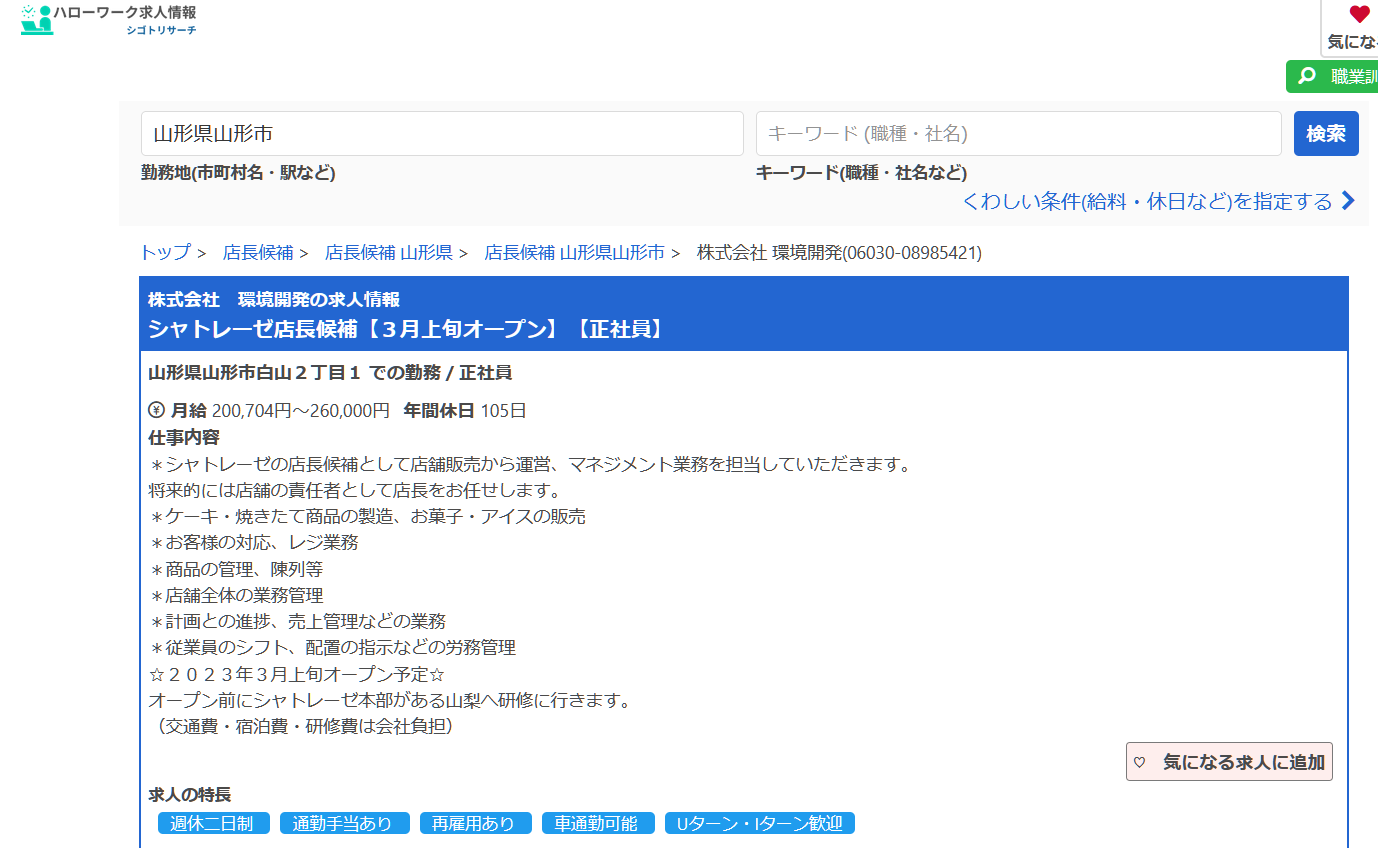
Task: Open 店長候補 山形県山形市 breadcrumb link
Action: [574, 253]
